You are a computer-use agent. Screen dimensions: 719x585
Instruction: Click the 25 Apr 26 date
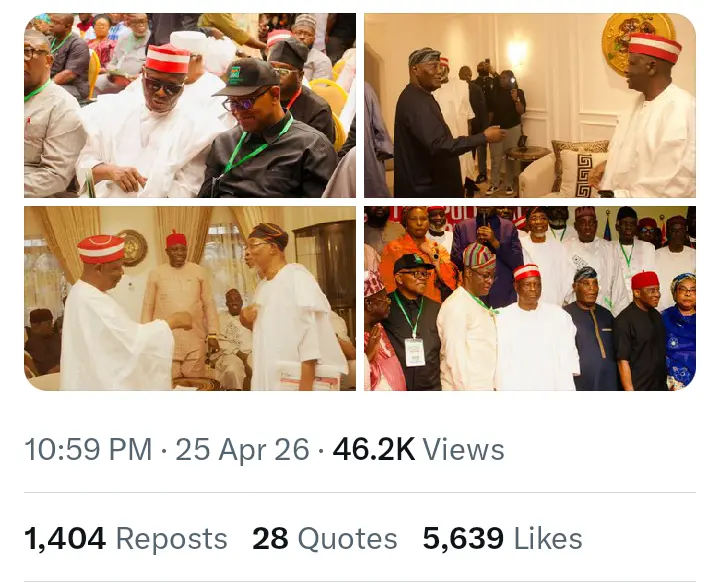(242, 450)
